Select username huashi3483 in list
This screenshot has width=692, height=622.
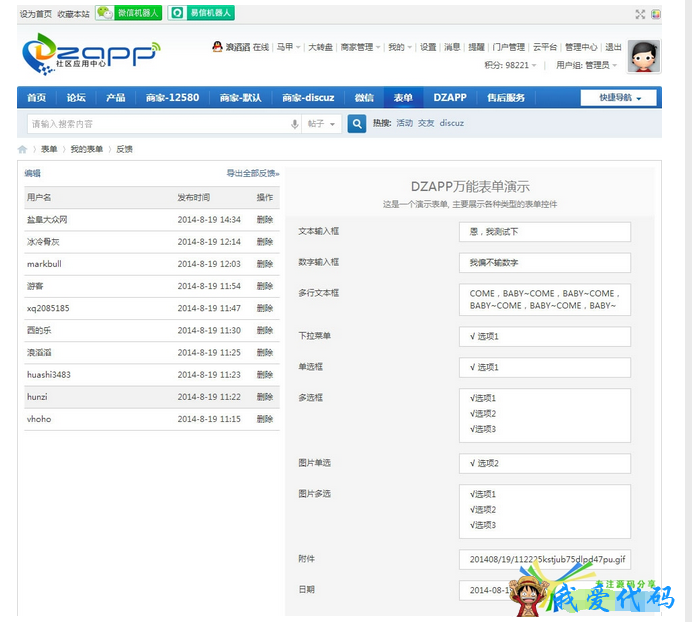49,375
